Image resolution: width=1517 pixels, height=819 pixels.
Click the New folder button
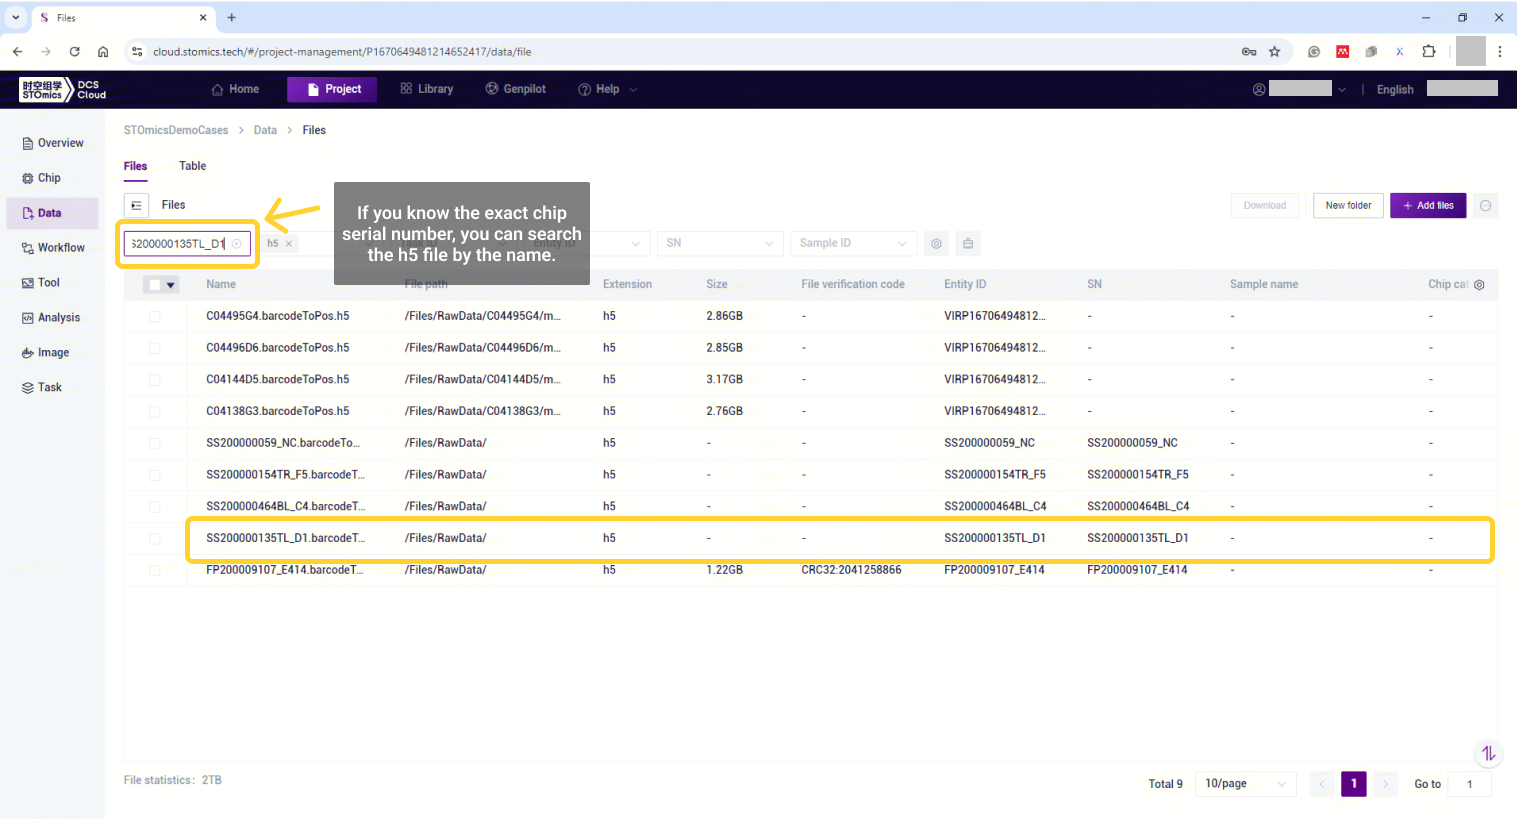1348,206
